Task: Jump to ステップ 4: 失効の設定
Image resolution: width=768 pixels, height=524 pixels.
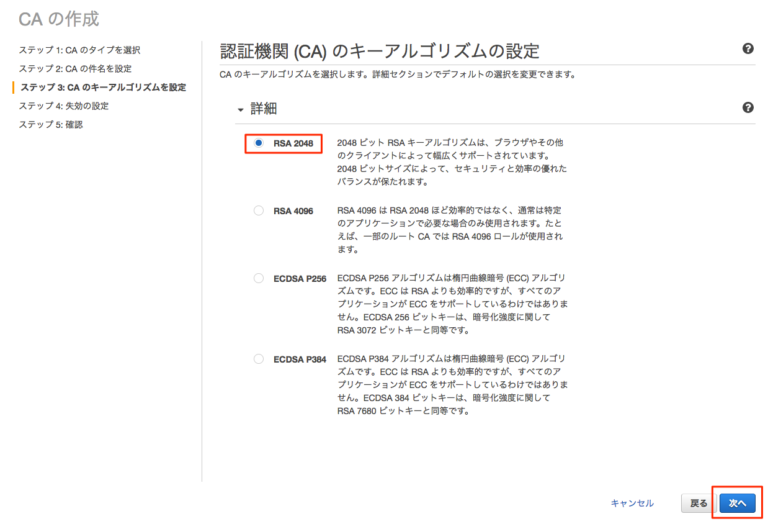Action: point(64,105)
